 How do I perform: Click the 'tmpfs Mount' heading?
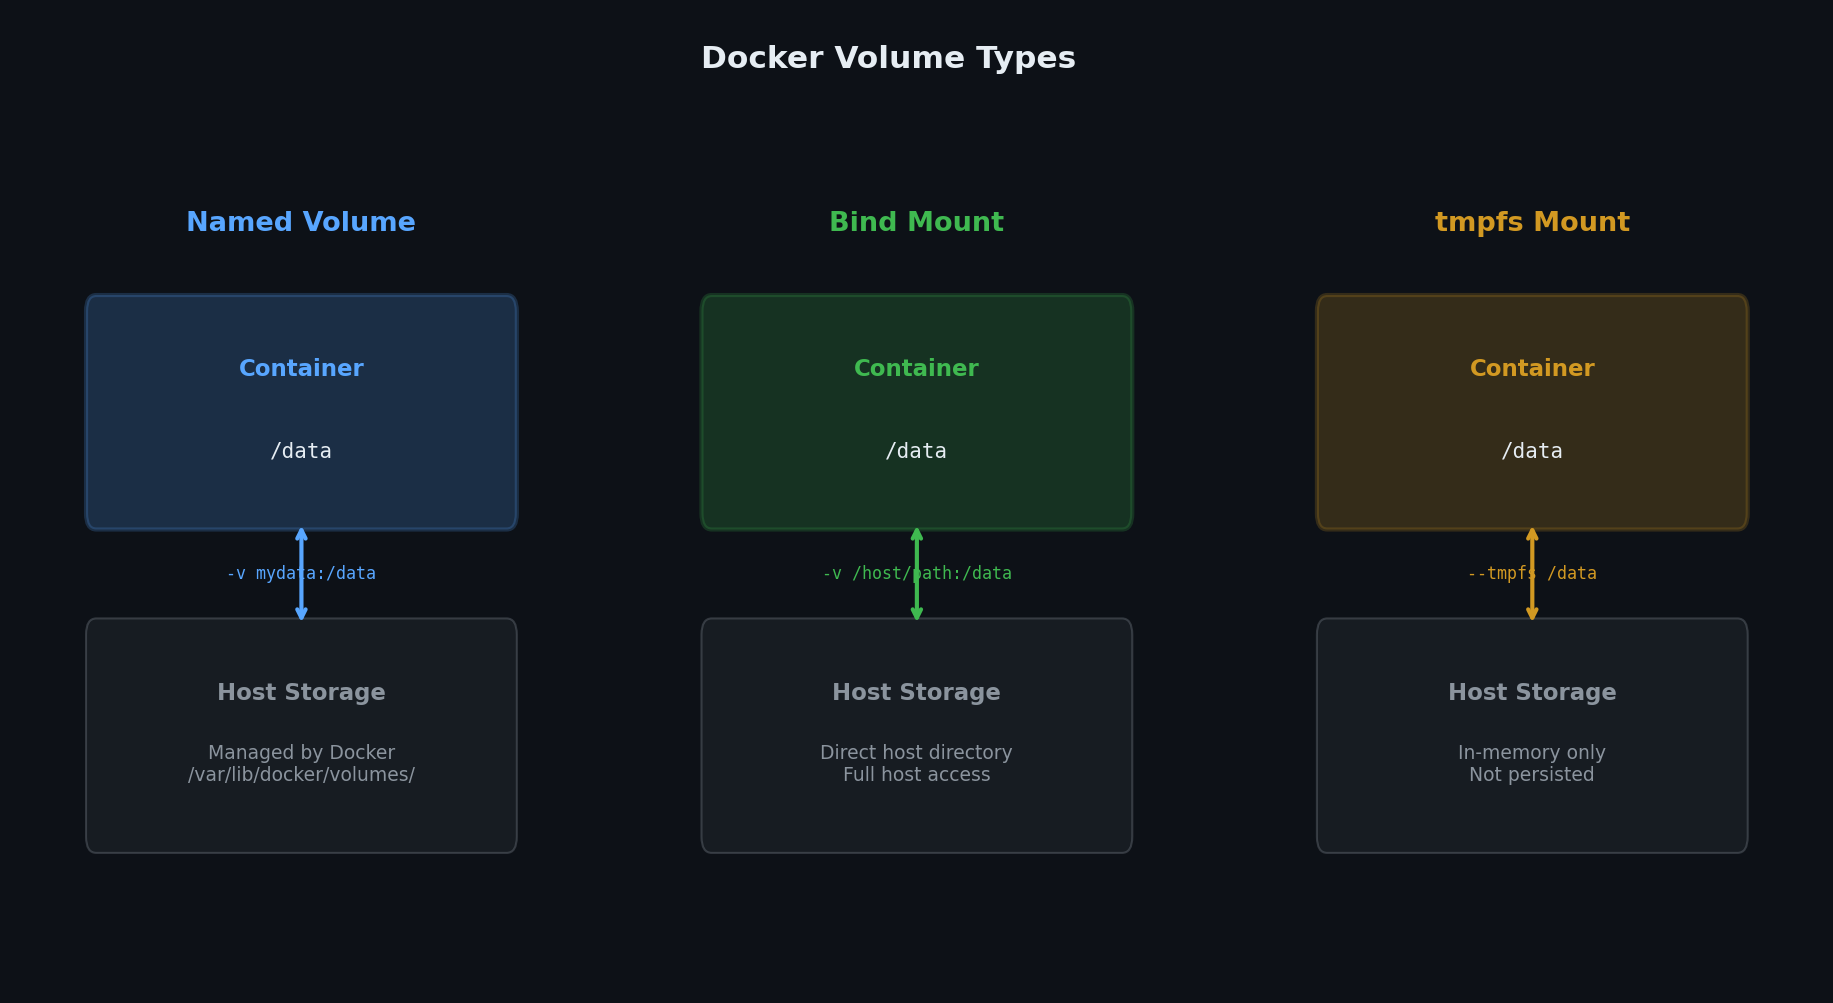(1532, 223)
